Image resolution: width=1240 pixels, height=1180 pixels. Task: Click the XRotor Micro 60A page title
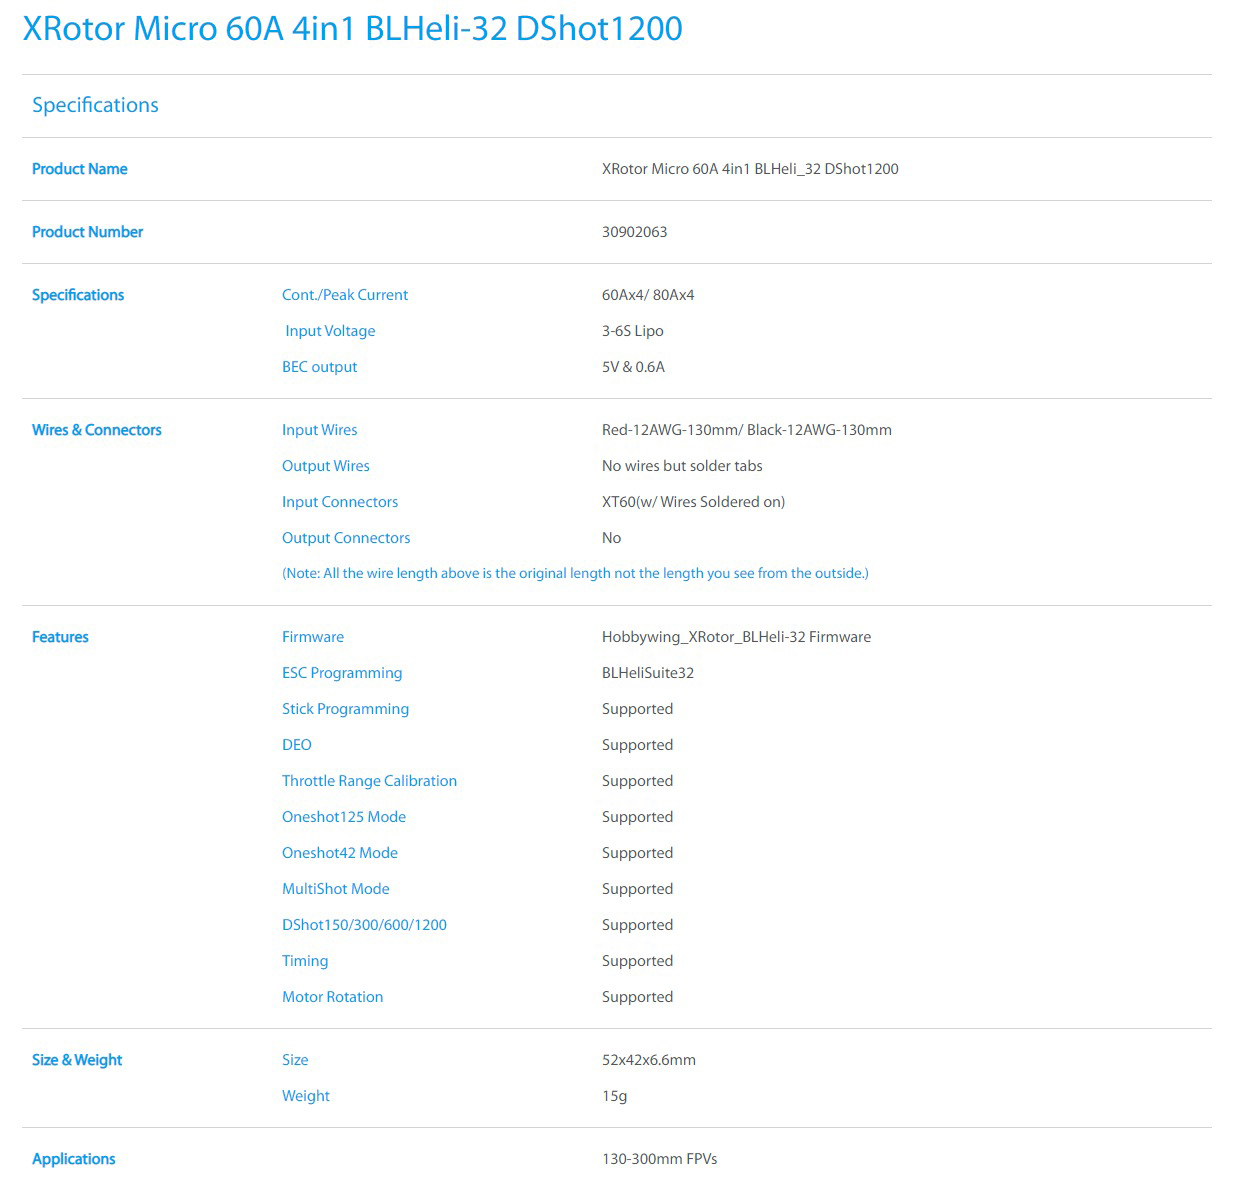coord(352,29)
